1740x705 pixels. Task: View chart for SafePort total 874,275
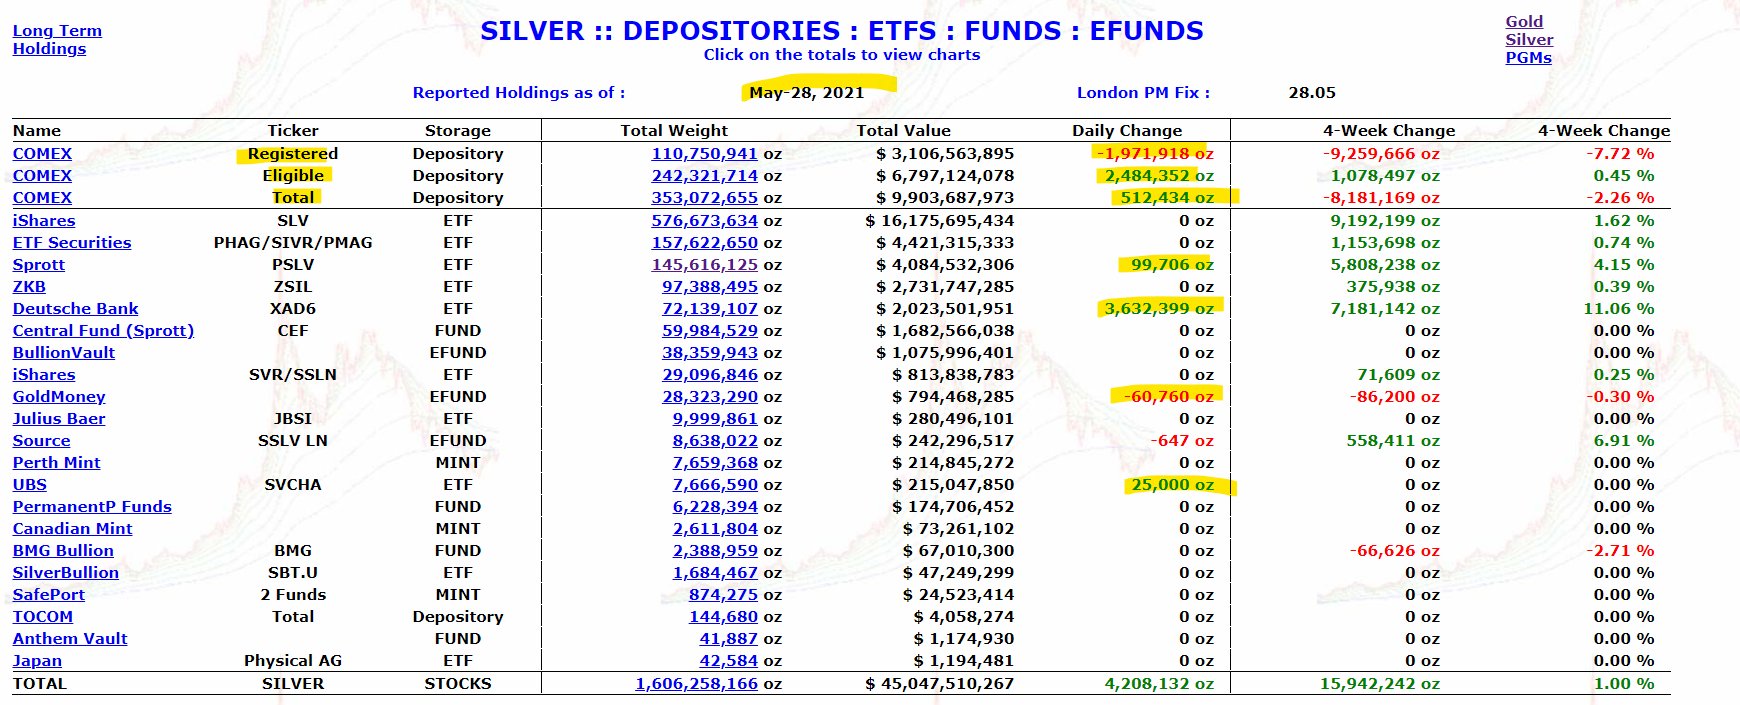pyautogui.click(x=724, y=595)
